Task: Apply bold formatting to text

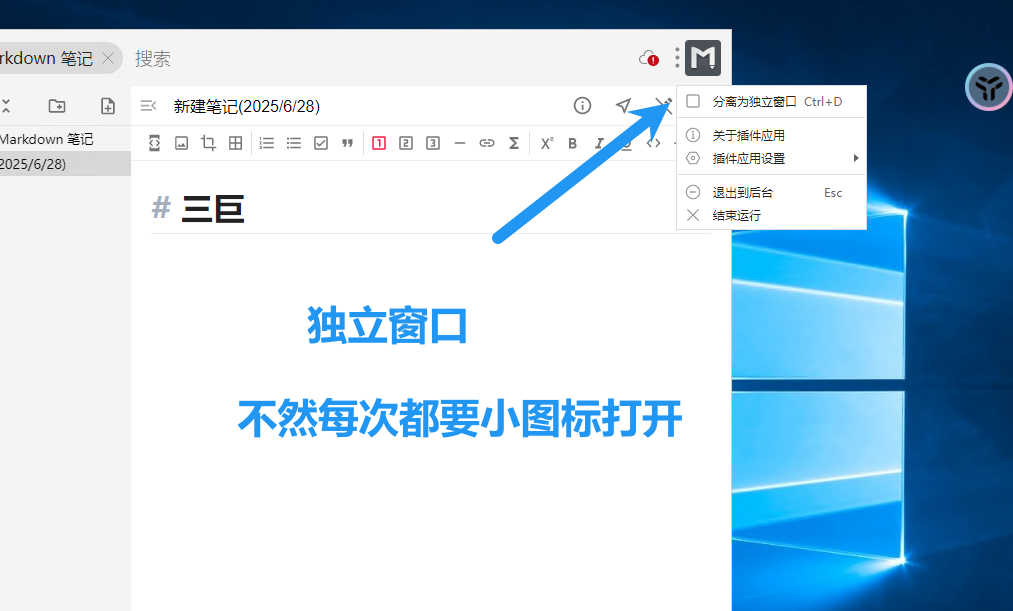Action: (x=573, y=143)
